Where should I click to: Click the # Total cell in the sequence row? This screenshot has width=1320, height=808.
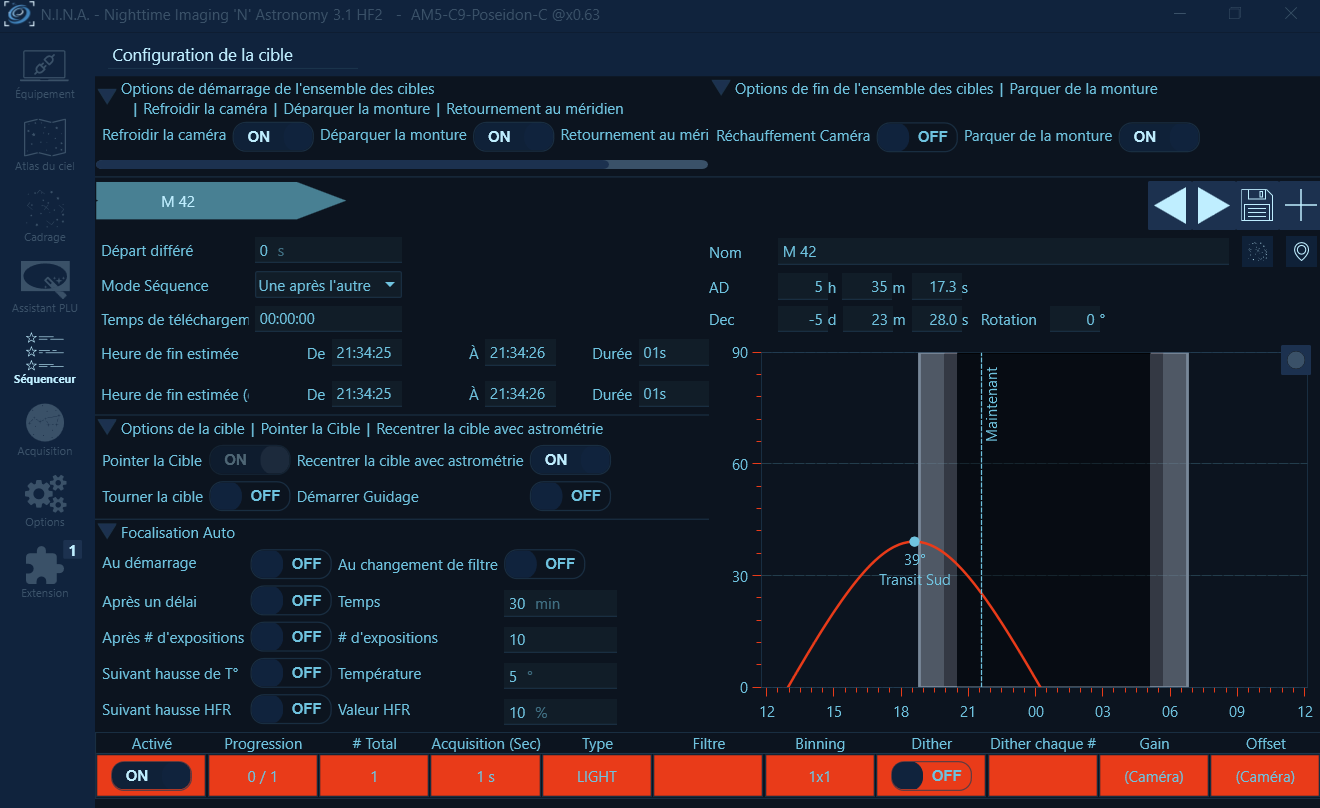coord(374,776)
